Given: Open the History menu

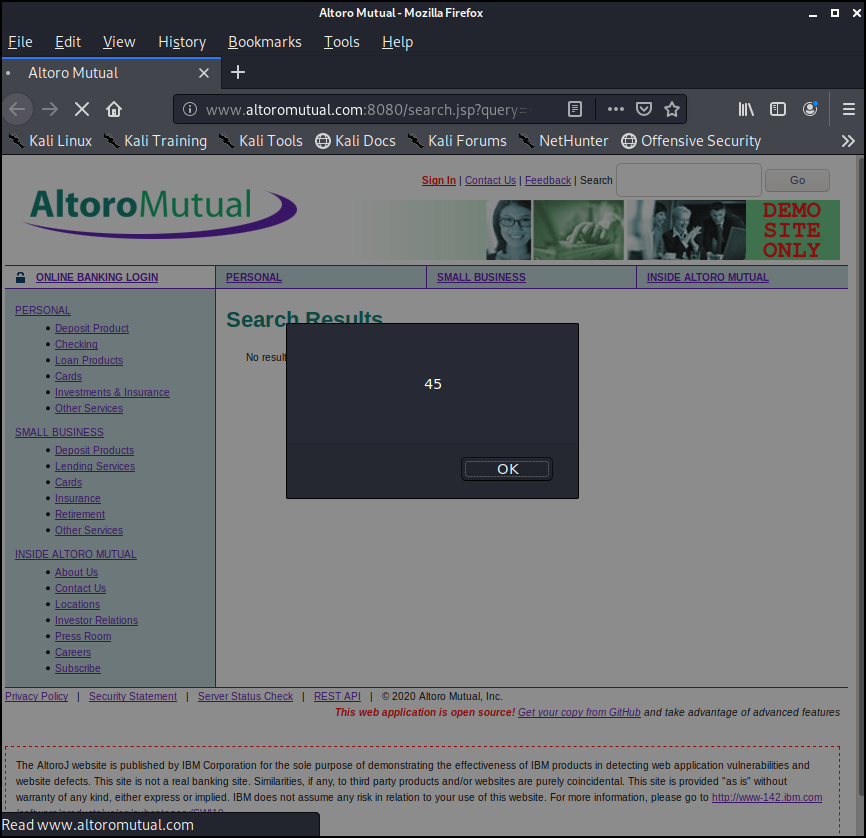Looking at the screenshot, I should [x=182, y=42].
